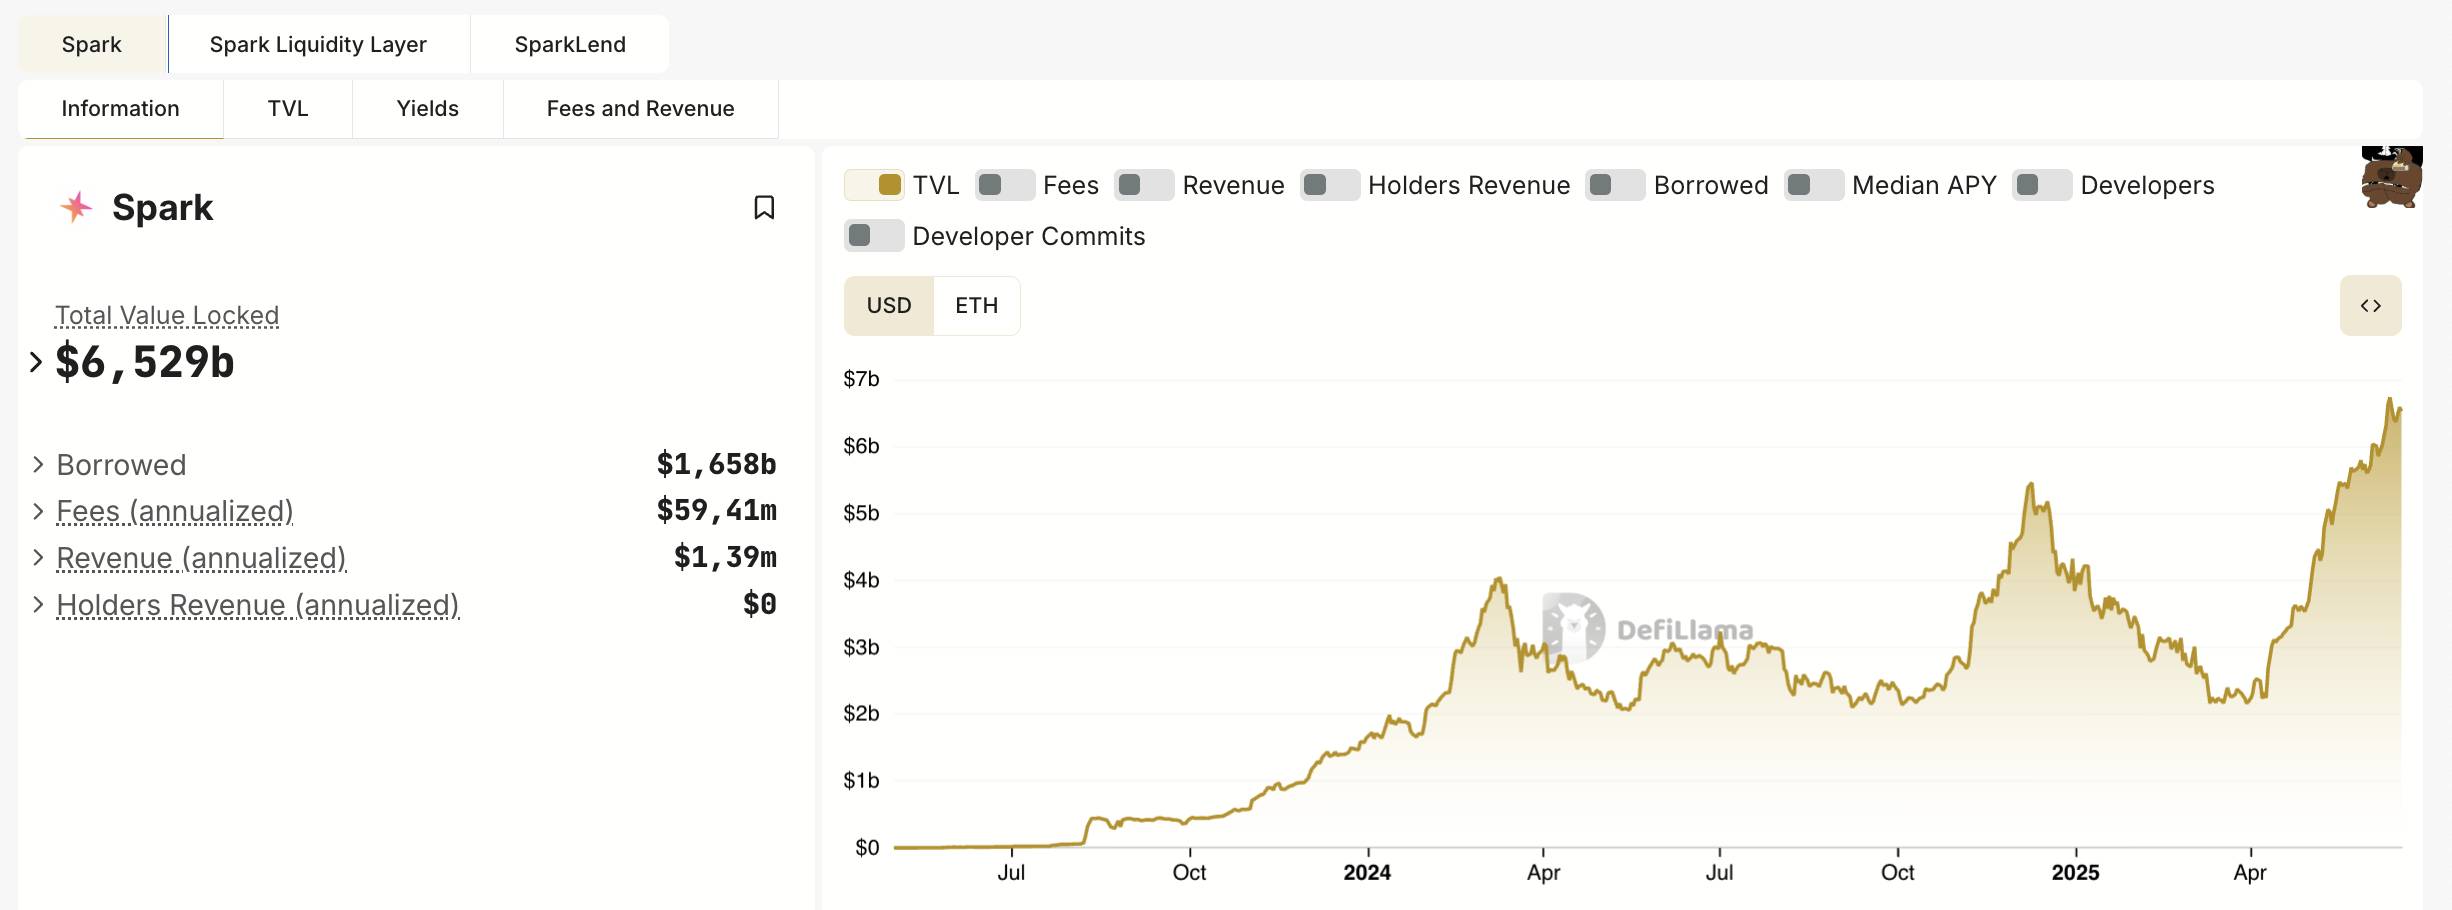
Task: Enable the Median APY series
Action: tap(1814, 185)
